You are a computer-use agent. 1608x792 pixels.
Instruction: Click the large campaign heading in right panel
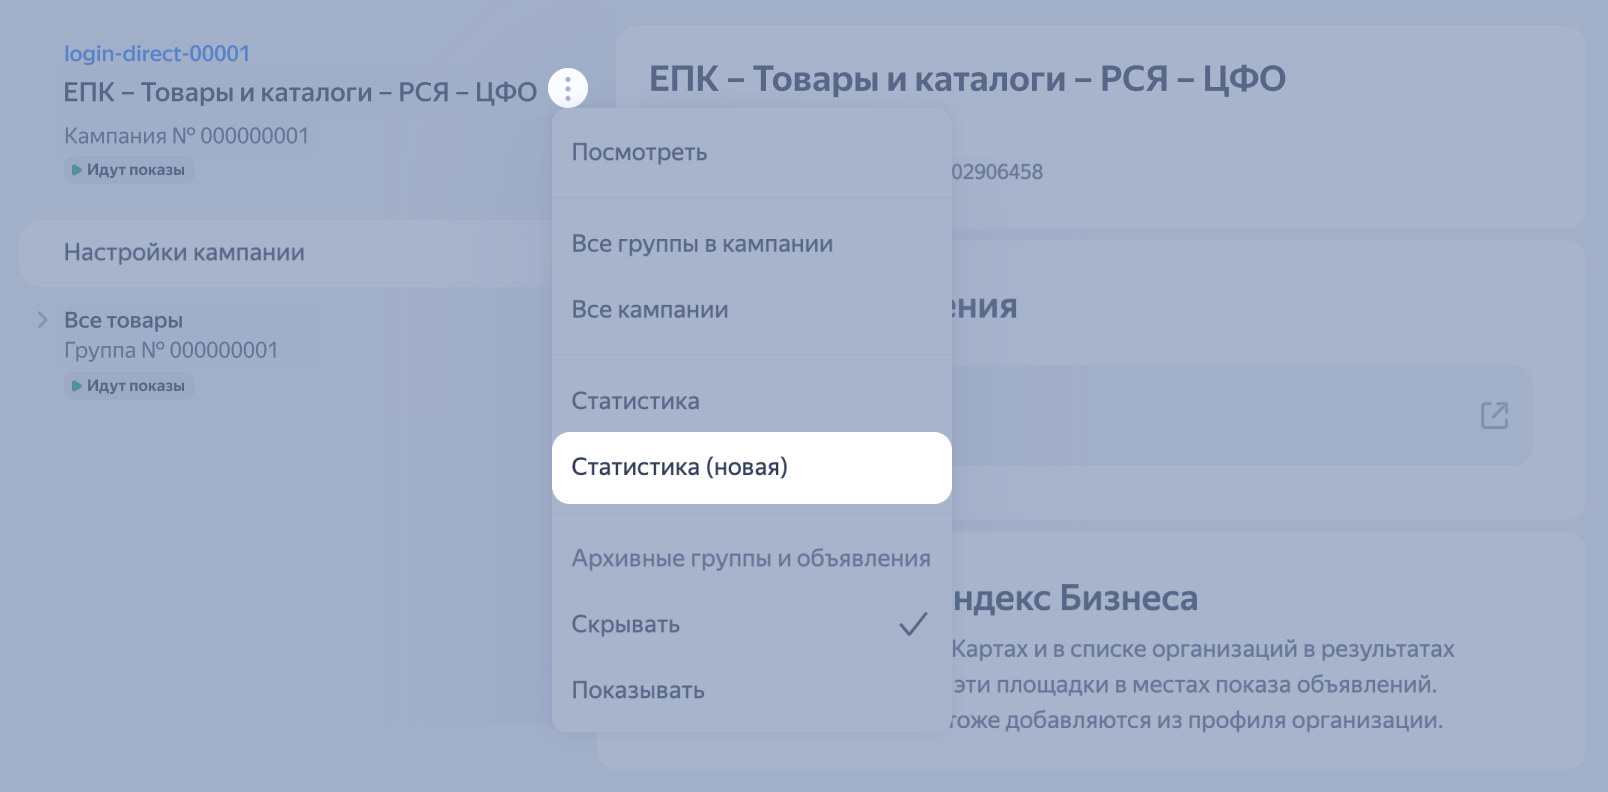[x=967, y=79]
